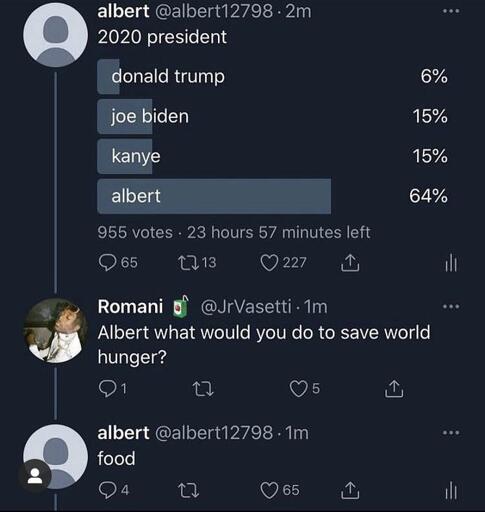Screen dimensions: 485x512
Task: Reply to Romani's world hunger tweet
Action: pos(113,389)
